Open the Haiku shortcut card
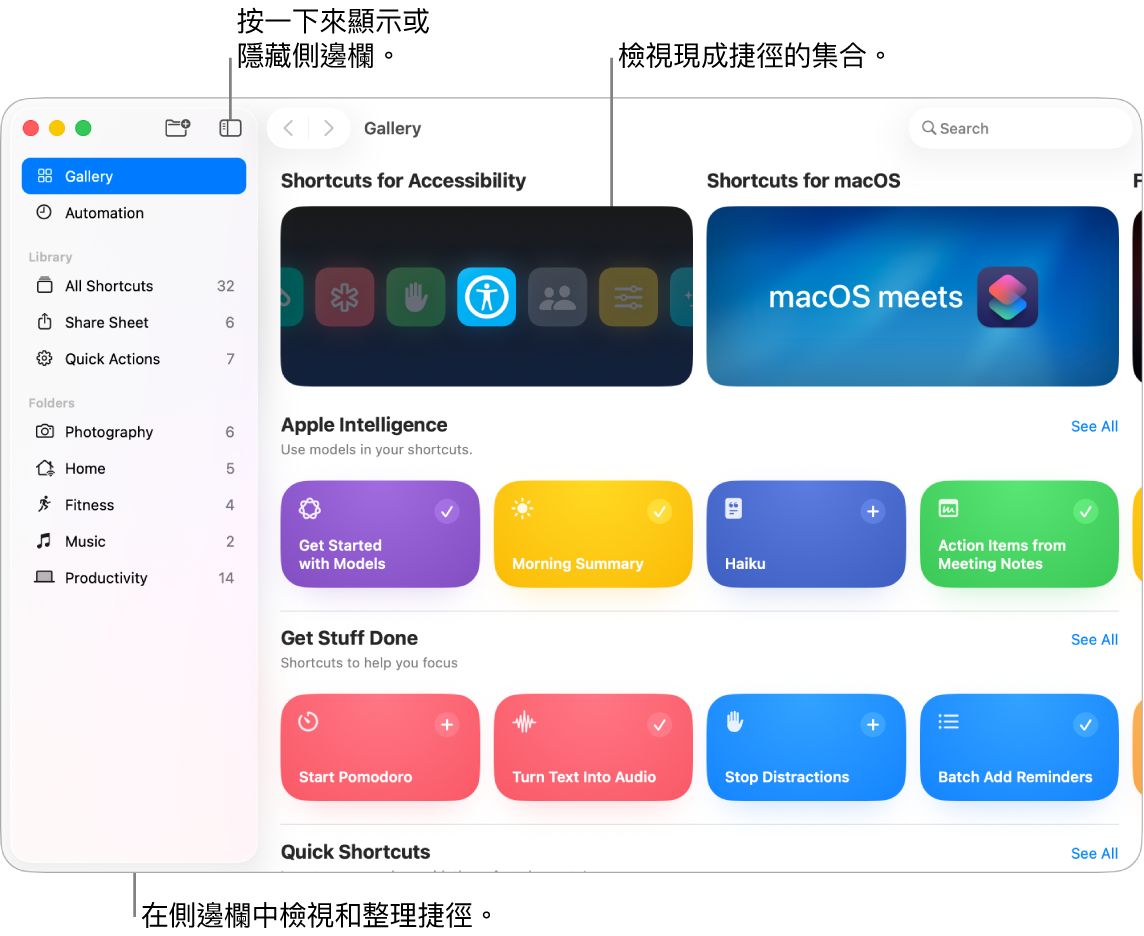The width and height of the screenshot is (1144, 936). [806, 534]
